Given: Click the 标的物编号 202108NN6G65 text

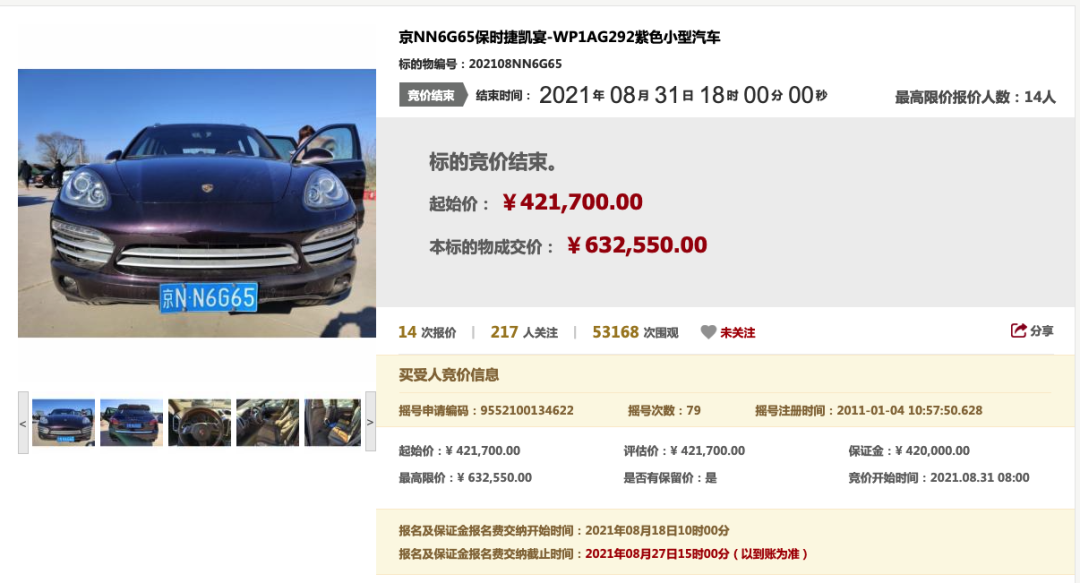Looking at the screenshot, I should pyautogui.click(x=480, y=64).
